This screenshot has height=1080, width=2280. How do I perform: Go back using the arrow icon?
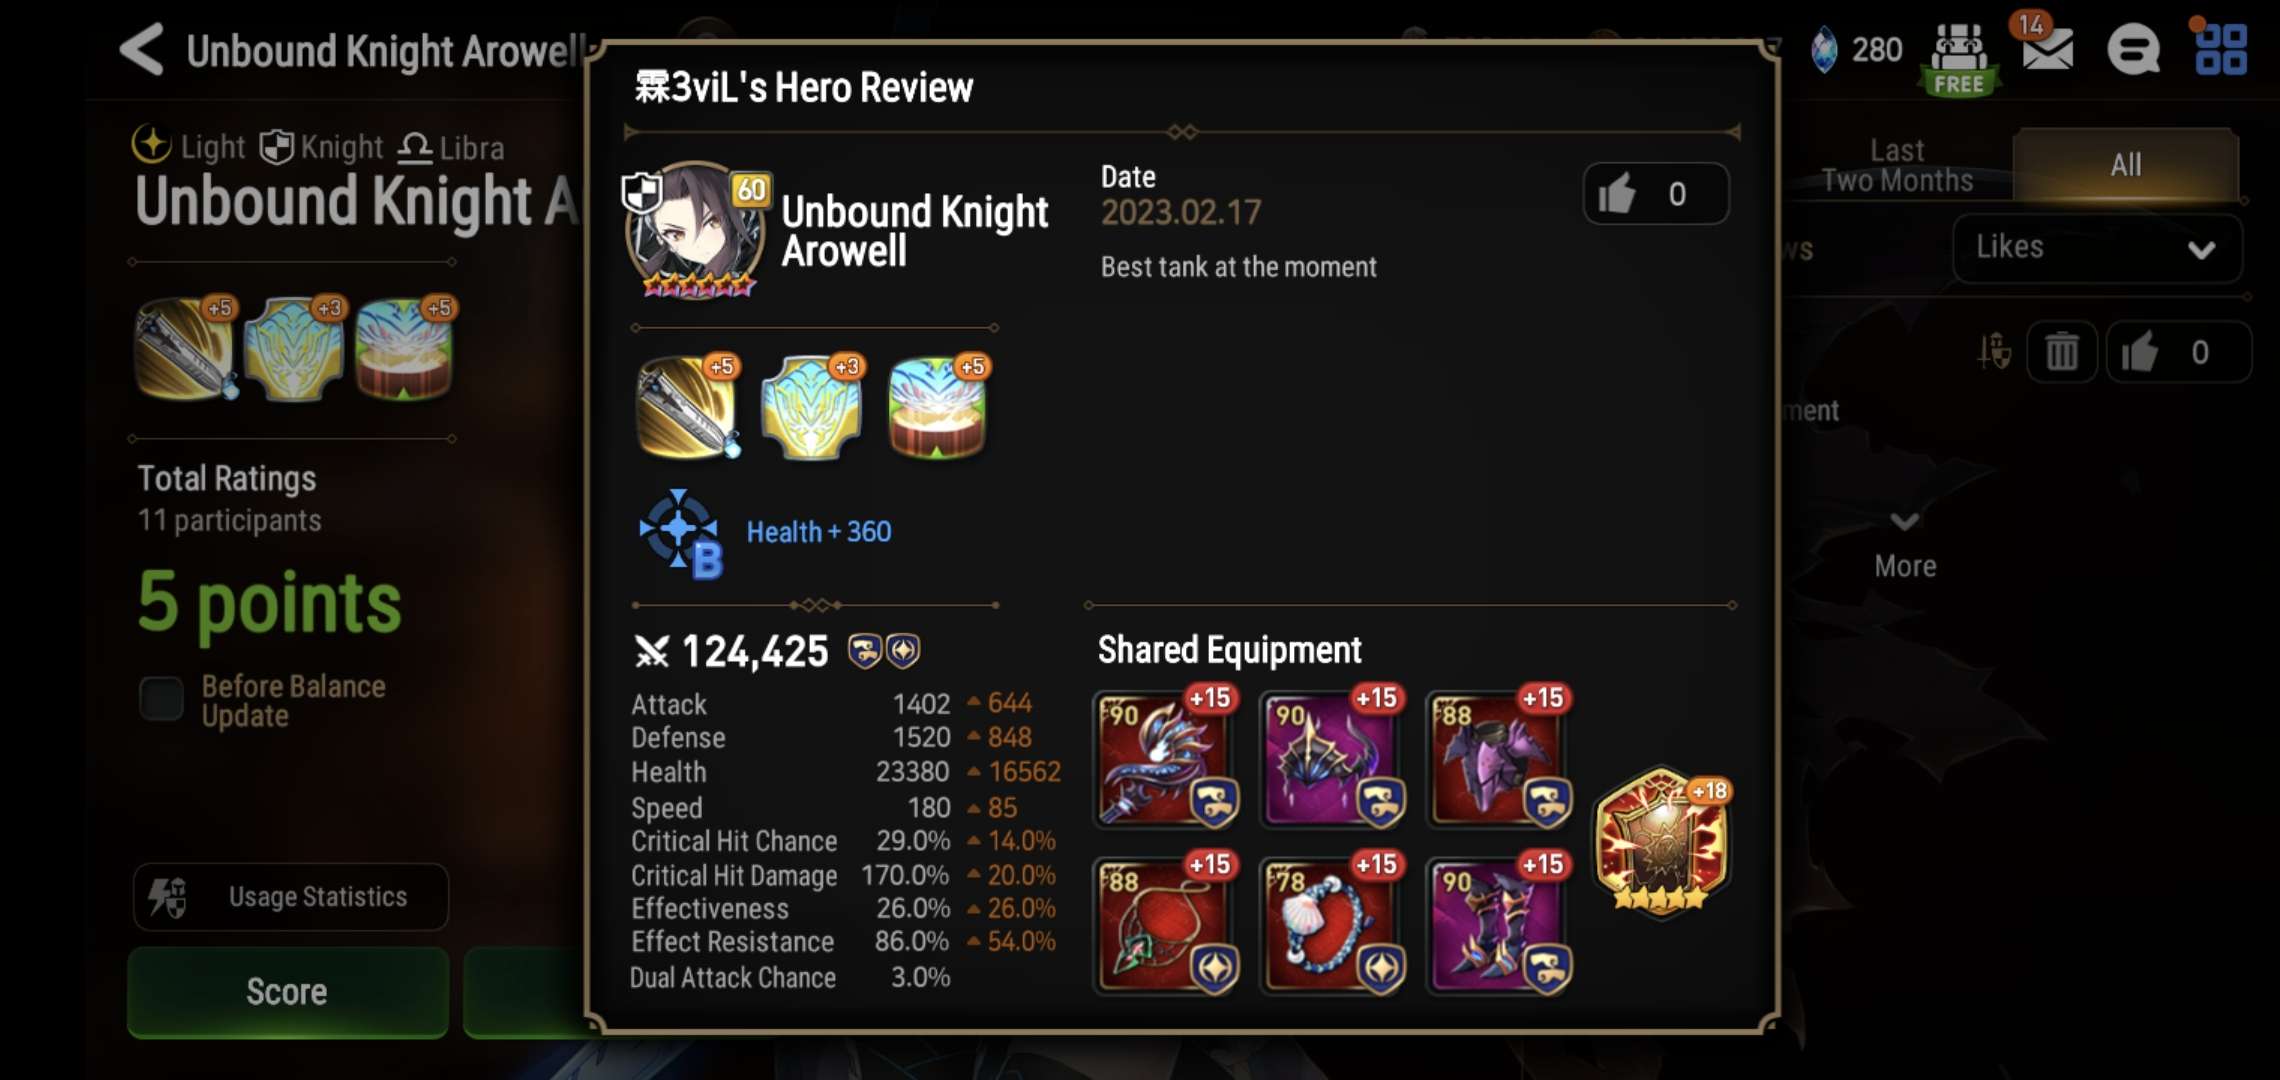pyautogui.click(x=141, y=49)
